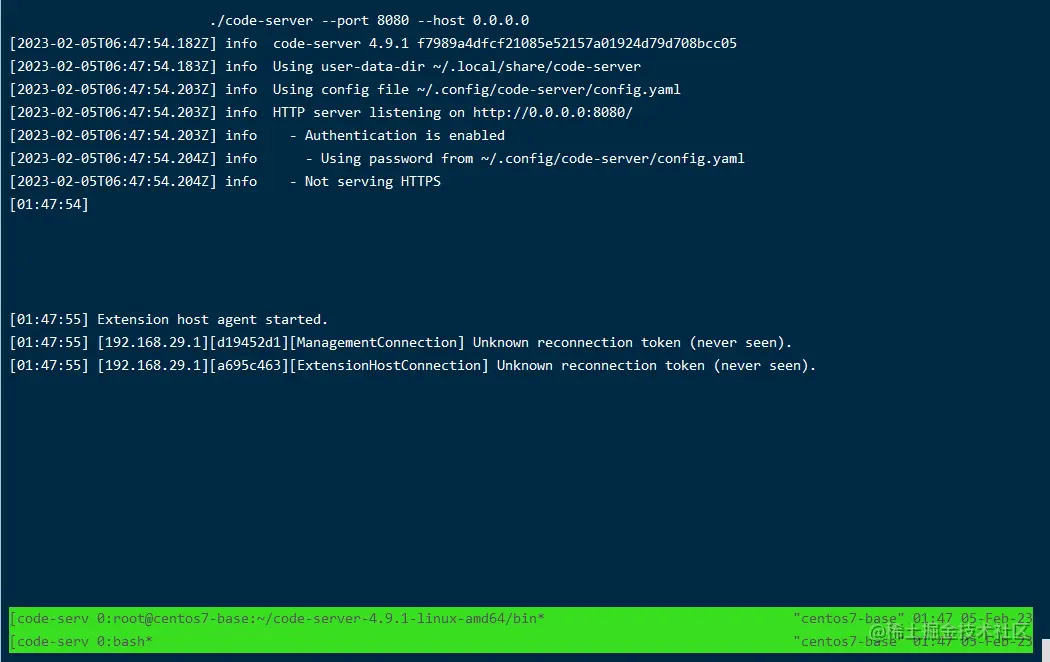Click the d19452d1 connection token id
1050x662 pixels.
pyautogui.click(x=248, y=343)
